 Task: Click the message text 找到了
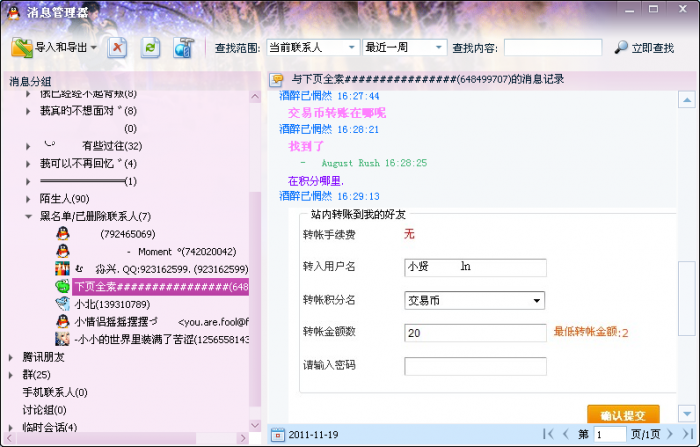coord(306,146)
